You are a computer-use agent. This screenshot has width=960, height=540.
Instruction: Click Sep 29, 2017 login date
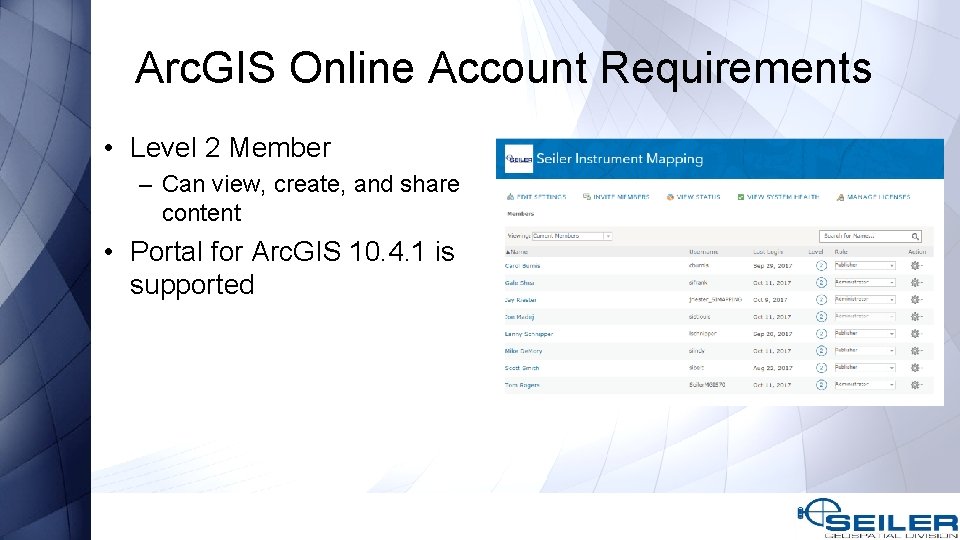(x=773, y=266)
